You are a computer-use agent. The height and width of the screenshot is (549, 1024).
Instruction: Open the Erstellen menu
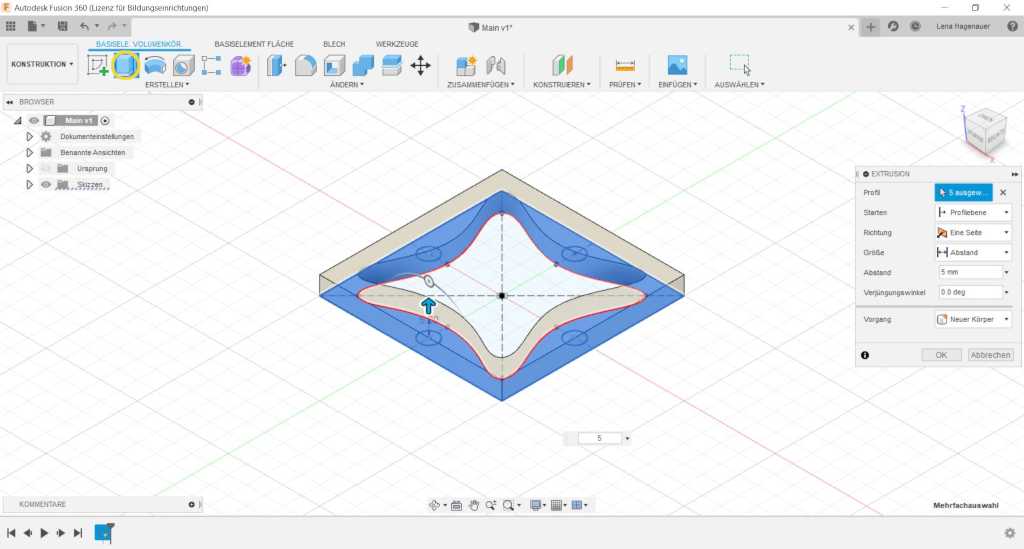point(167,85)
